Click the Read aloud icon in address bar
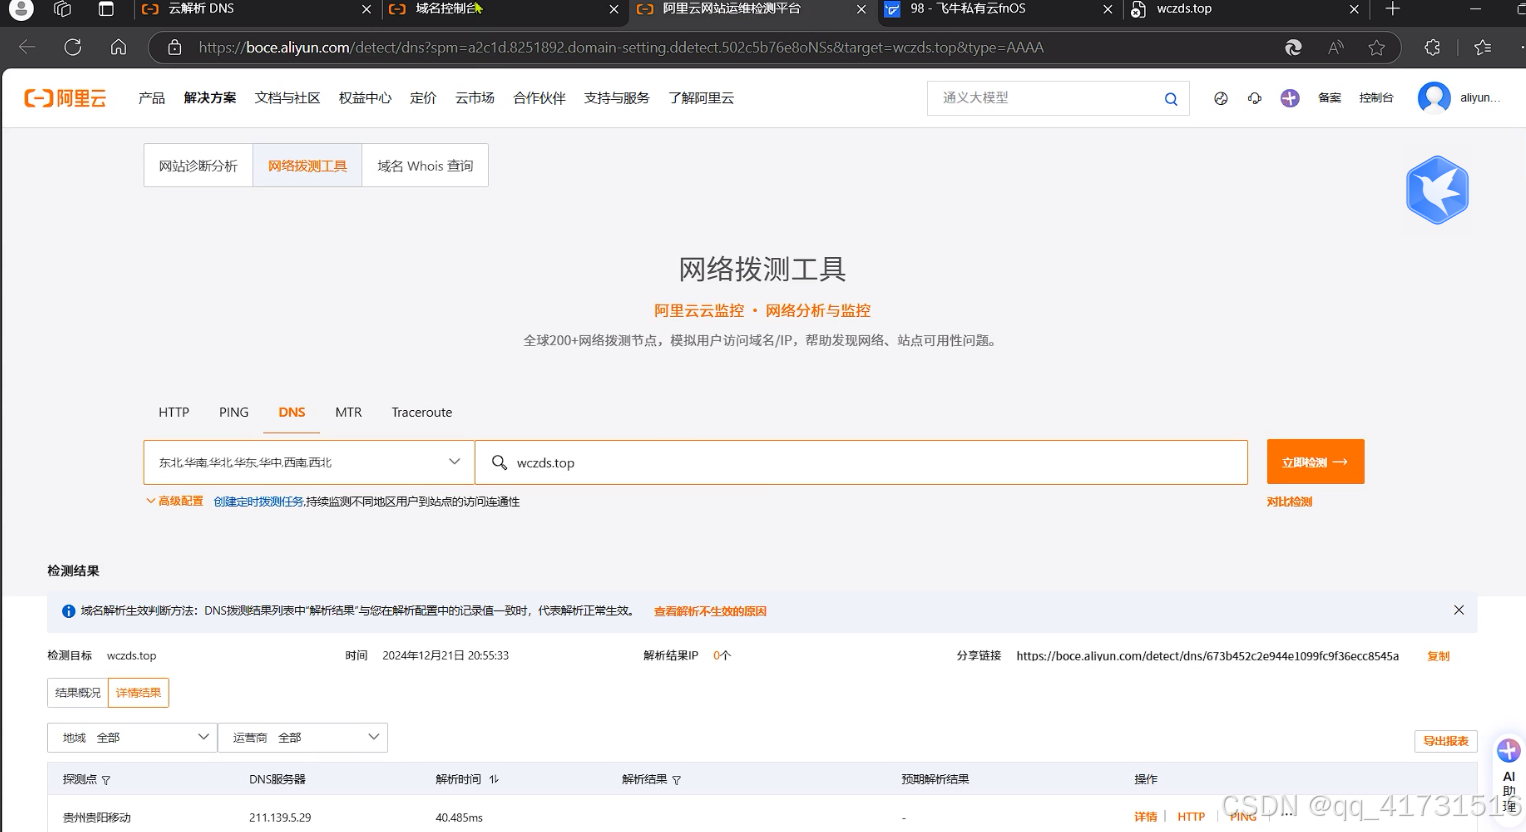The image size is (1526, 832). coord(1336,47)
